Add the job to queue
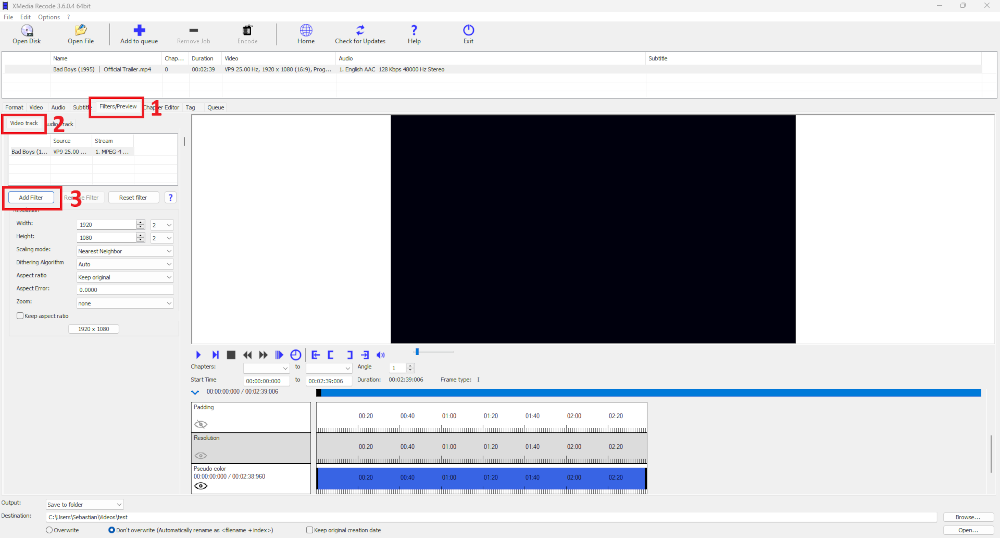The height and width of the screenshot is (538, 1000). pos(139,34)
